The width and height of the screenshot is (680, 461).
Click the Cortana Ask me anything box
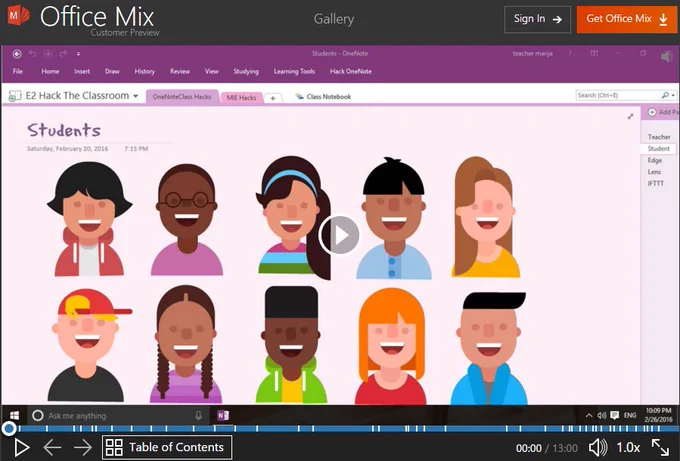click(117, 415)
